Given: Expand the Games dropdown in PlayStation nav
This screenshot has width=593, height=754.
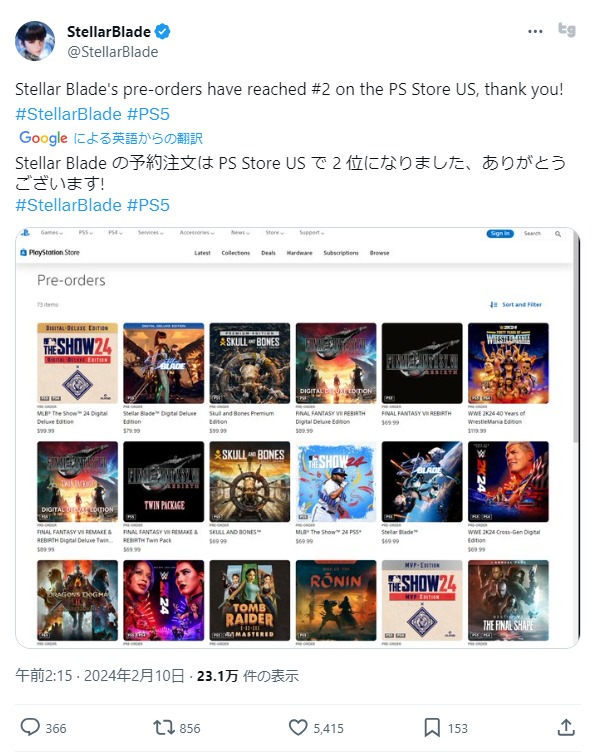Looking at the screenshot, I should 51,233.
